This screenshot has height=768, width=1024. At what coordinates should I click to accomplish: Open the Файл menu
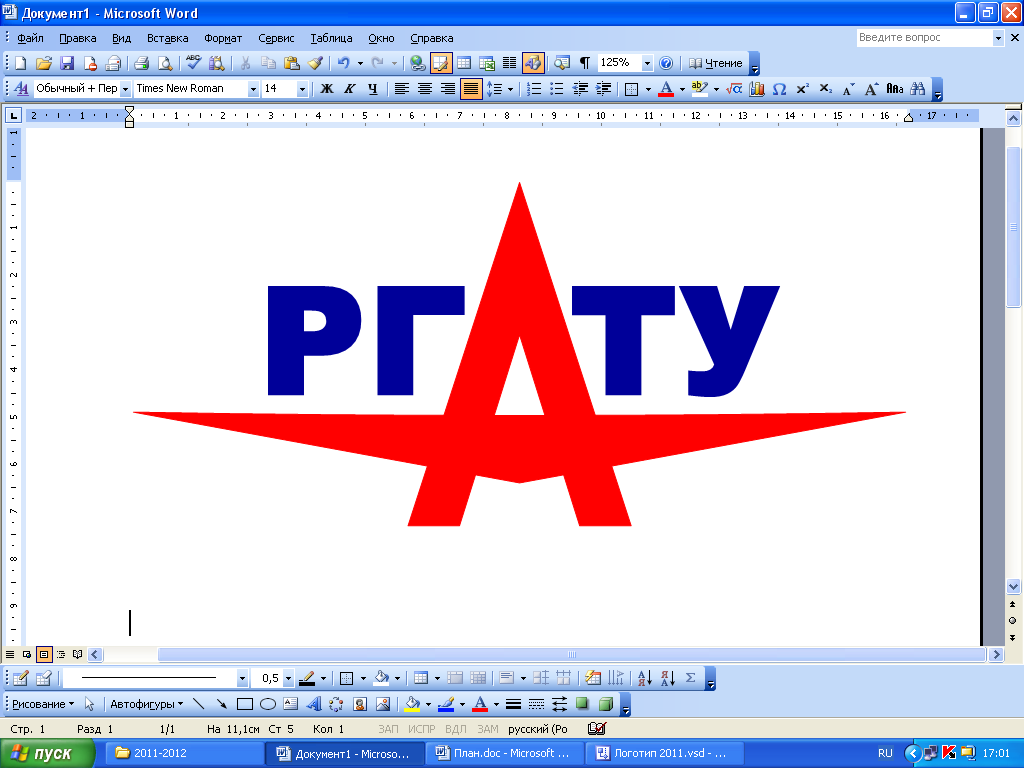click(30, 38)
